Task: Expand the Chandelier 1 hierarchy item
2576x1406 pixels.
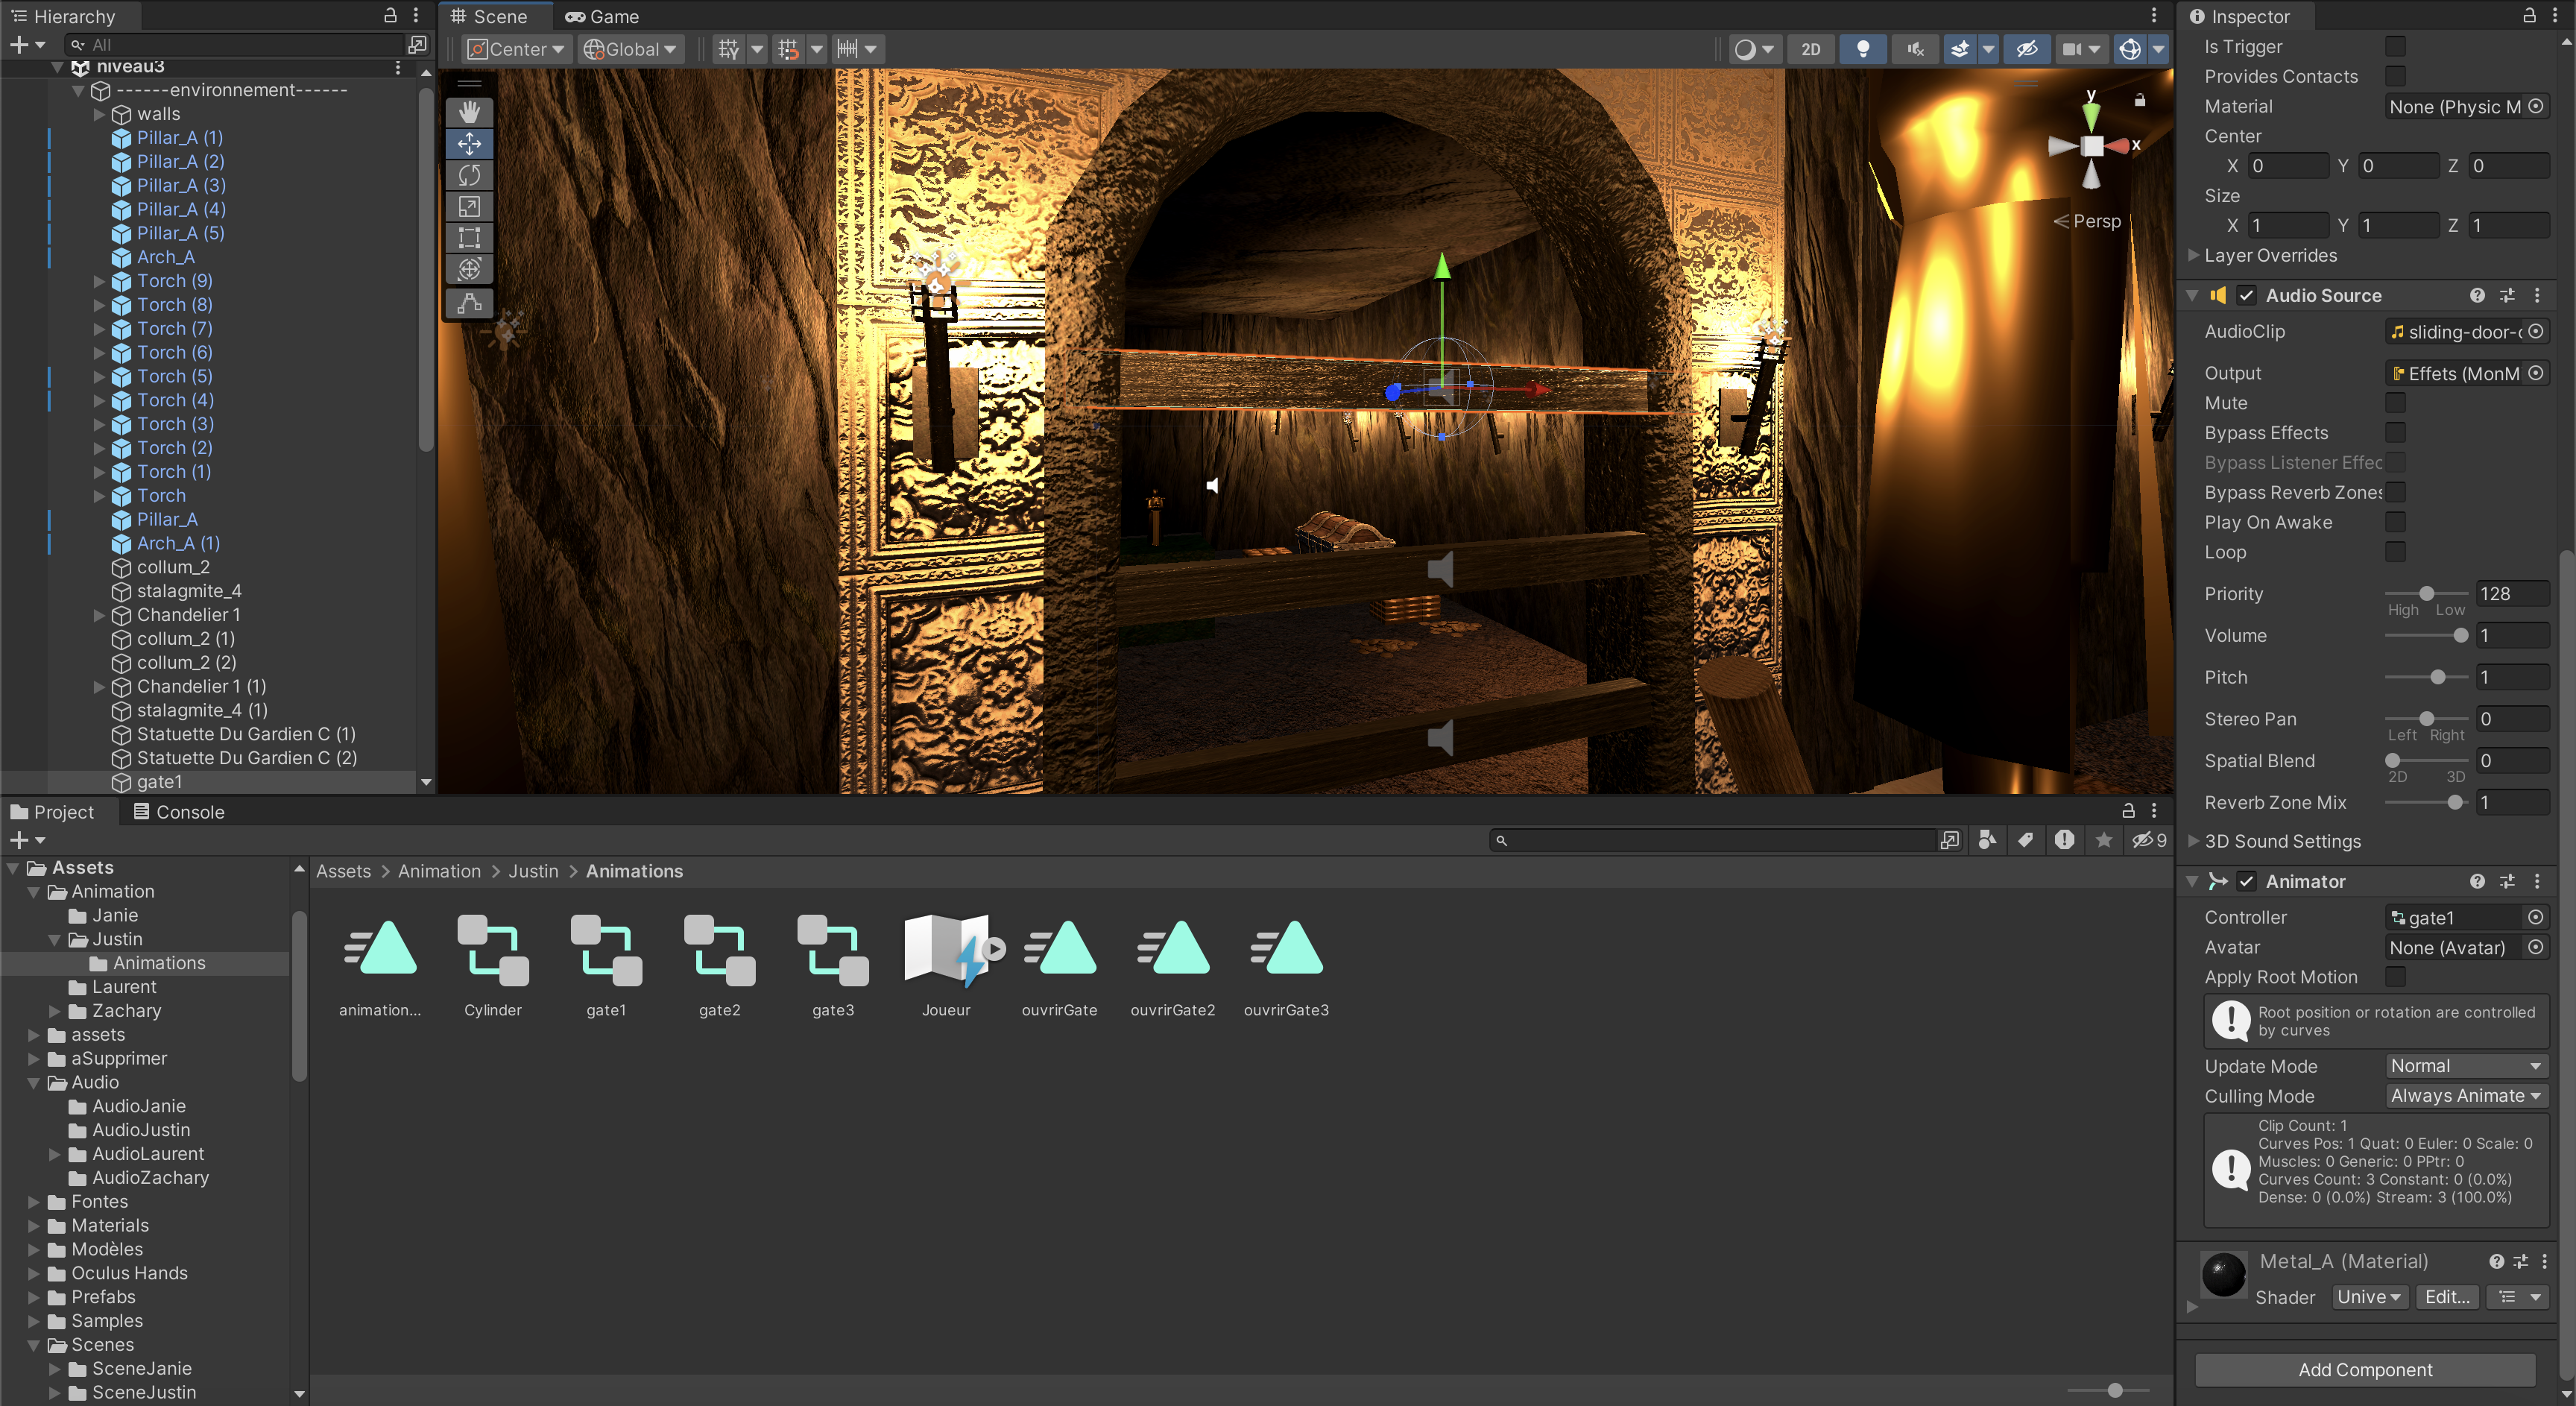Action: point(99,615)
